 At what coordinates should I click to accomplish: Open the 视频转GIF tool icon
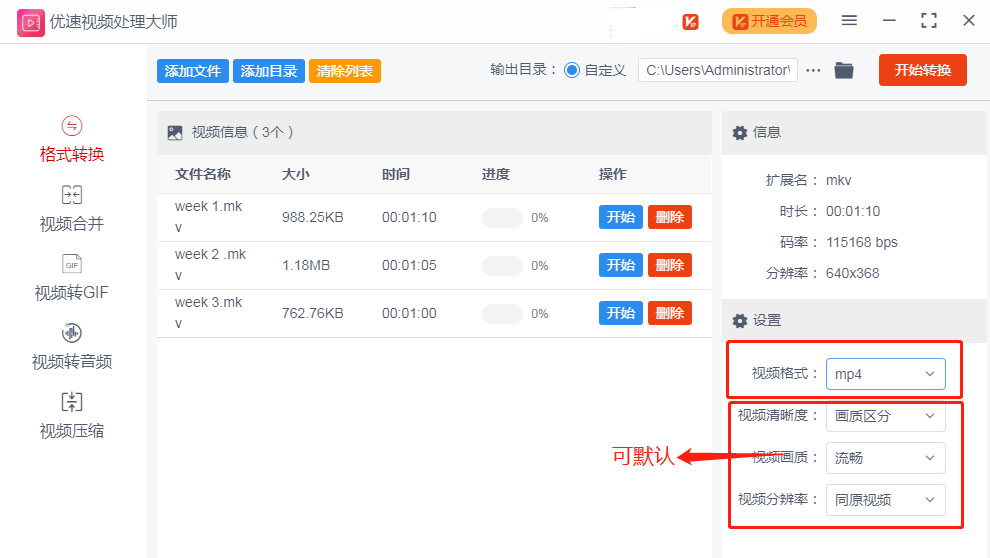click(x=72, y=264)
